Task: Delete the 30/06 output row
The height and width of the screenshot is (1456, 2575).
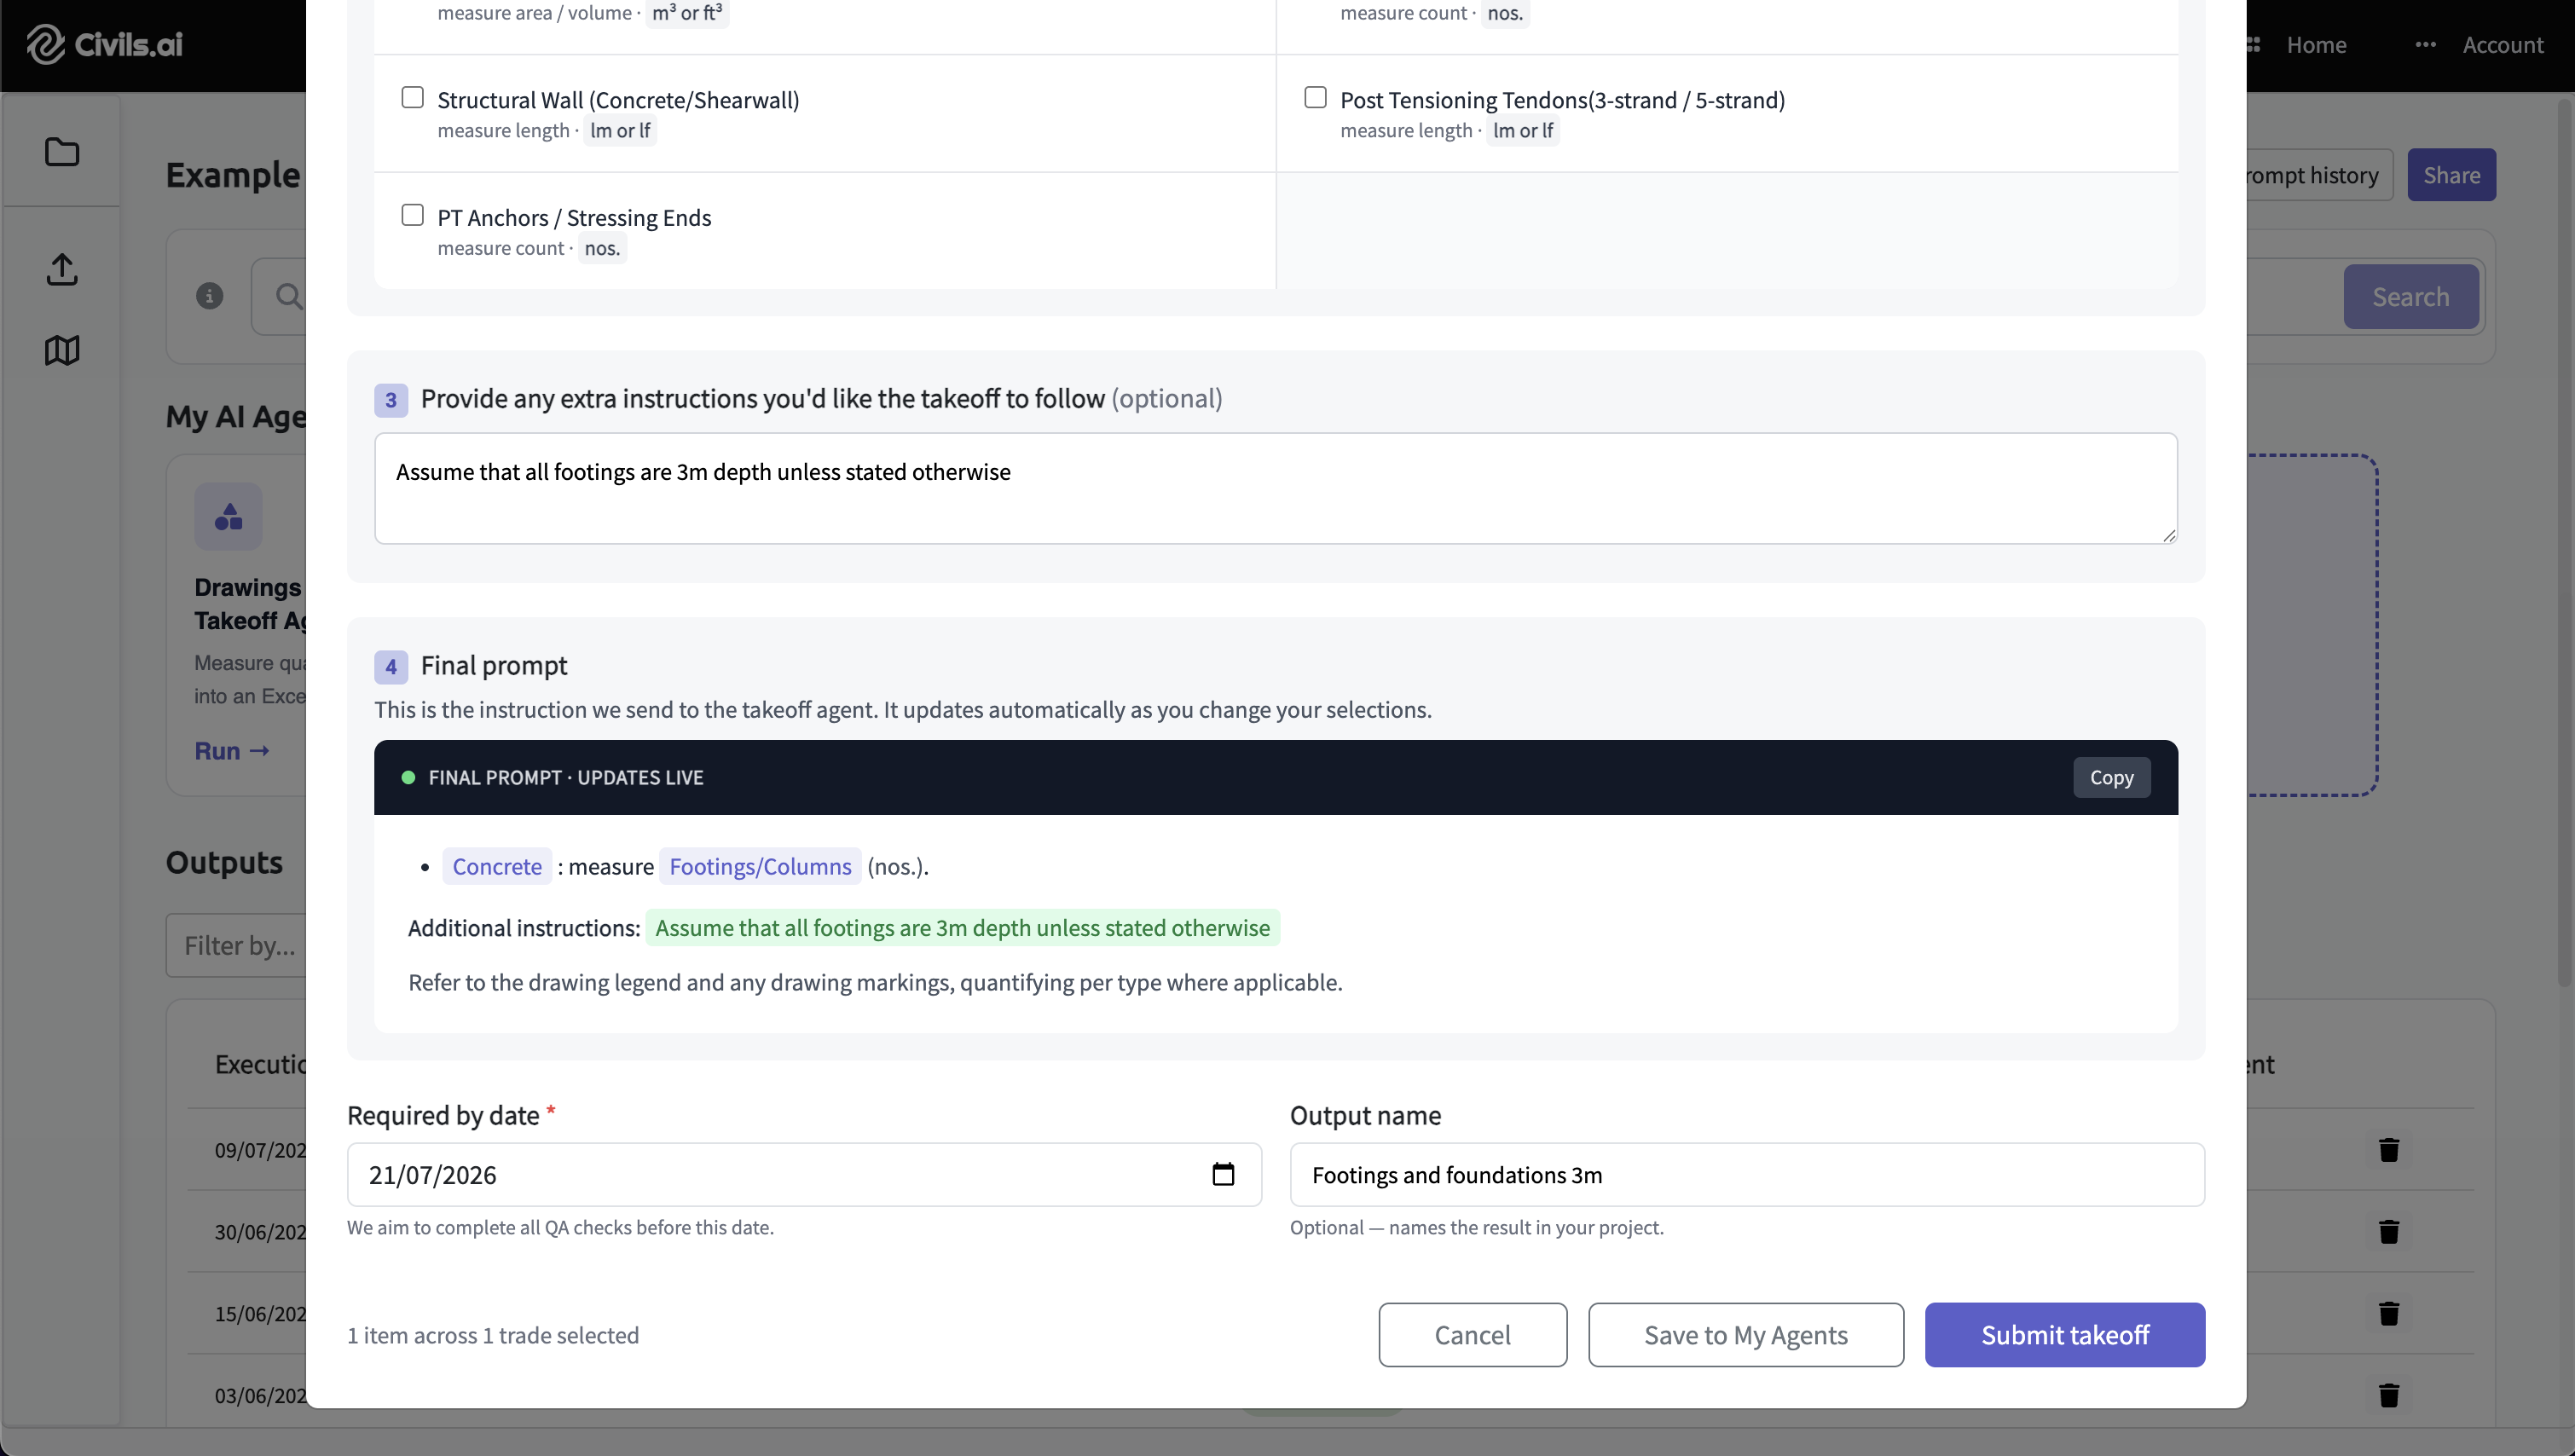Action: tap(2389, 1231)
